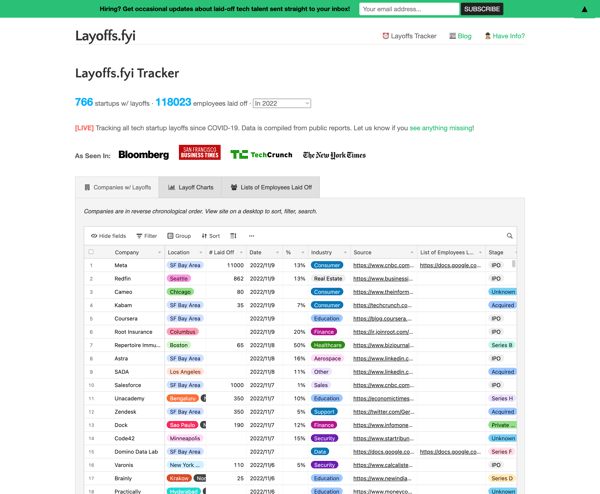
Task: Open Domino Data Lab's employee list link
Action: pyautogui.click(x=450, y=452)
